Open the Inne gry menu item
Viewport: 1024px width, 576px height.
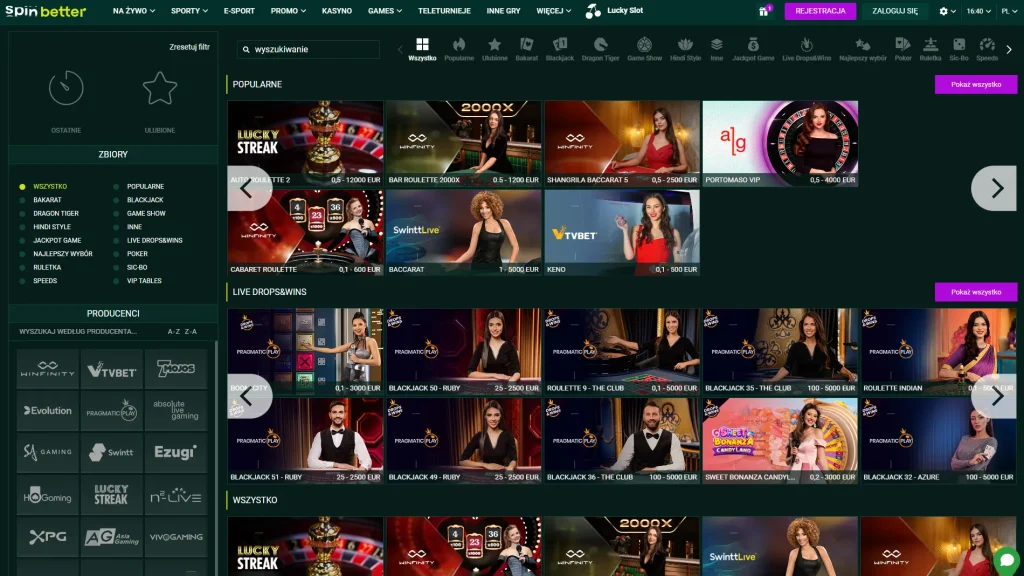click(x=504, y=11)
